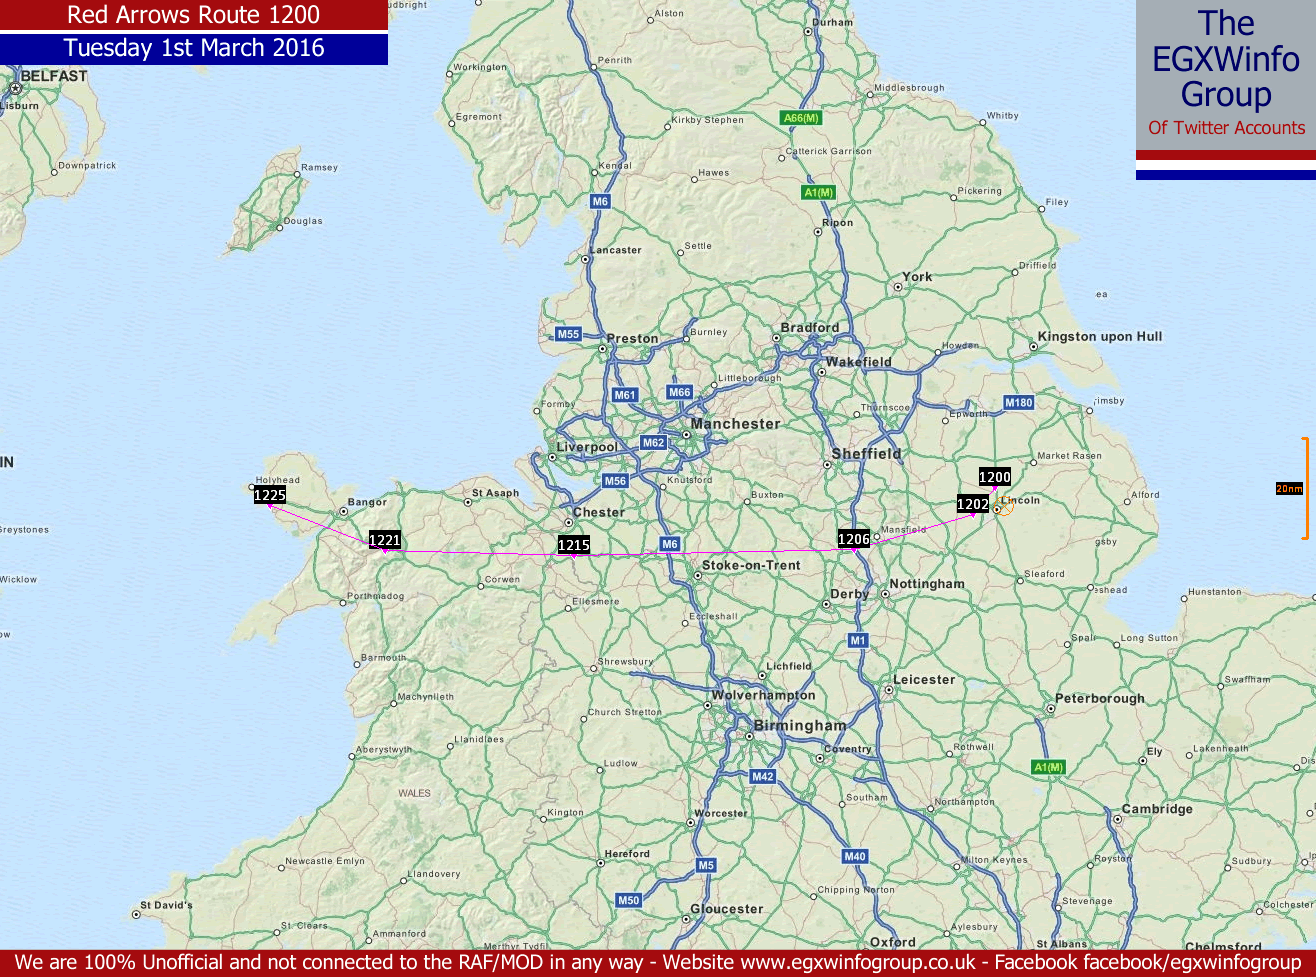Click the Sheffield city label
1316x977 pixels.
pos(867,454)
